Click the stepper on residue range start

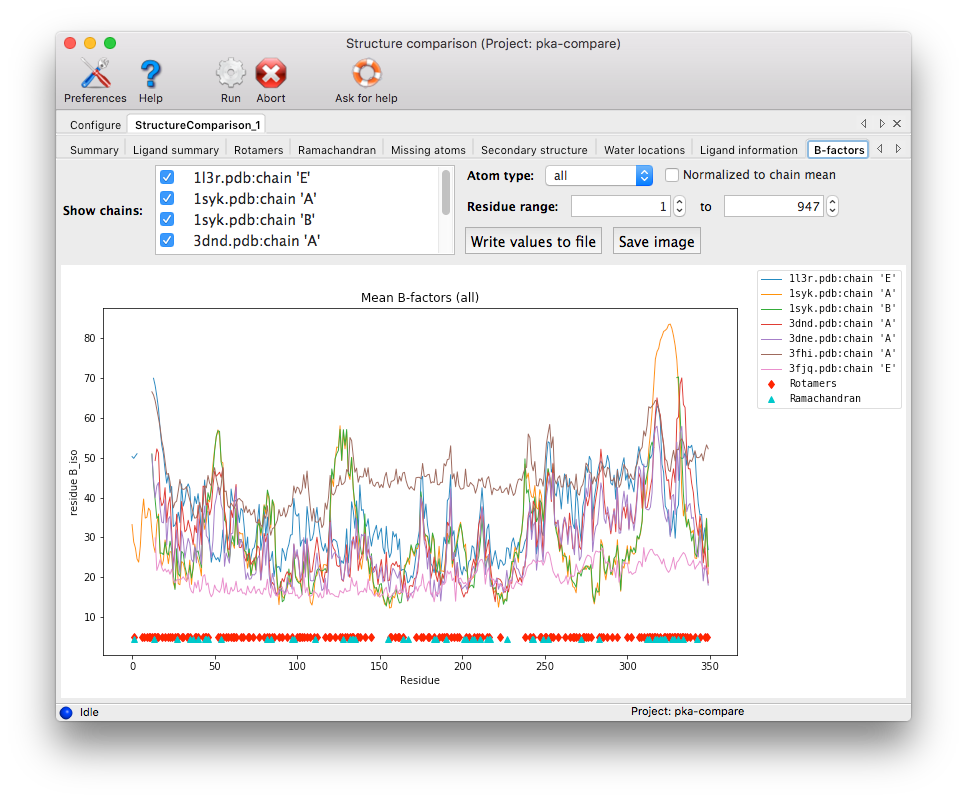click(679, 207)
